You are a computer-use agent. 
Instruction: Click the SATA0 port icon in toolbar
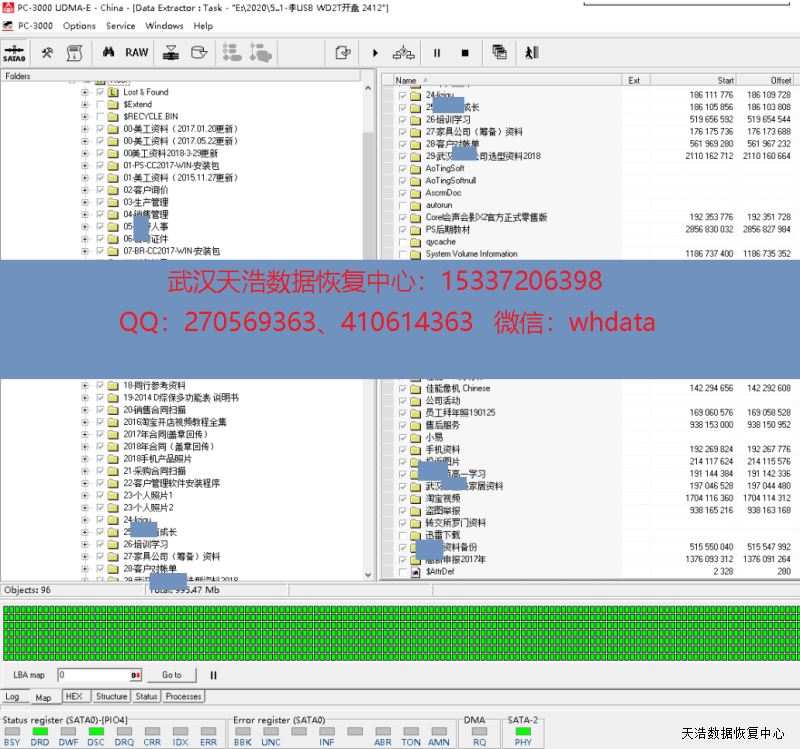[x=14, y=53]
